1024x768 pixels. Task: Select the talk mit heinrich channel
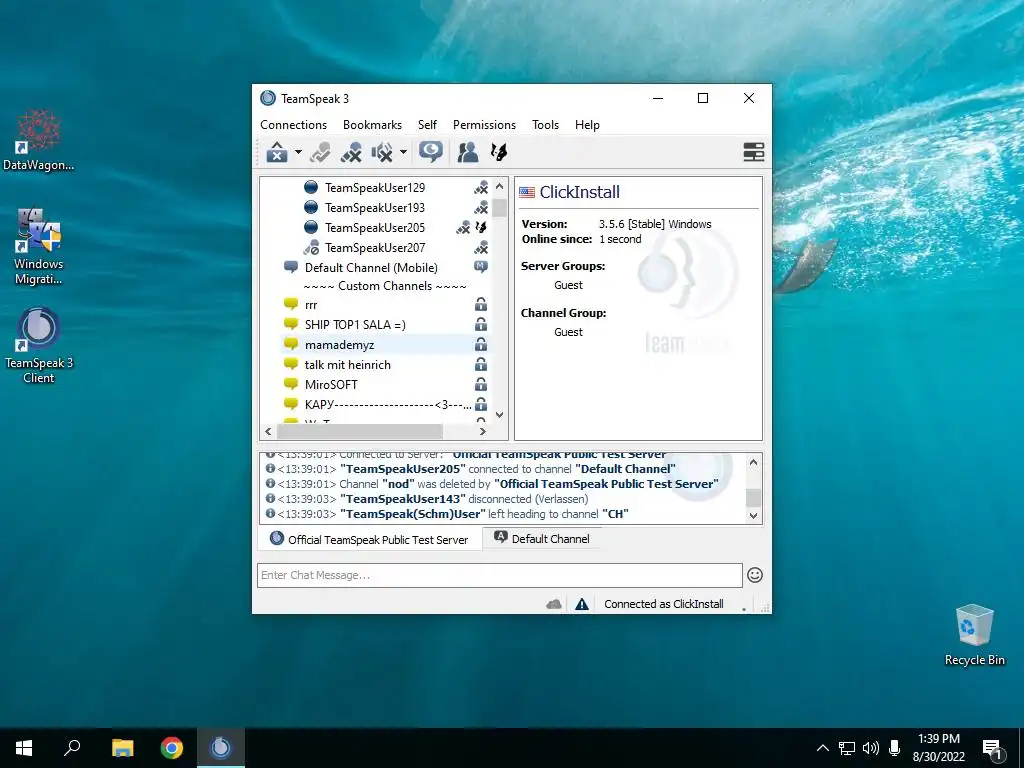click(347, 364)
